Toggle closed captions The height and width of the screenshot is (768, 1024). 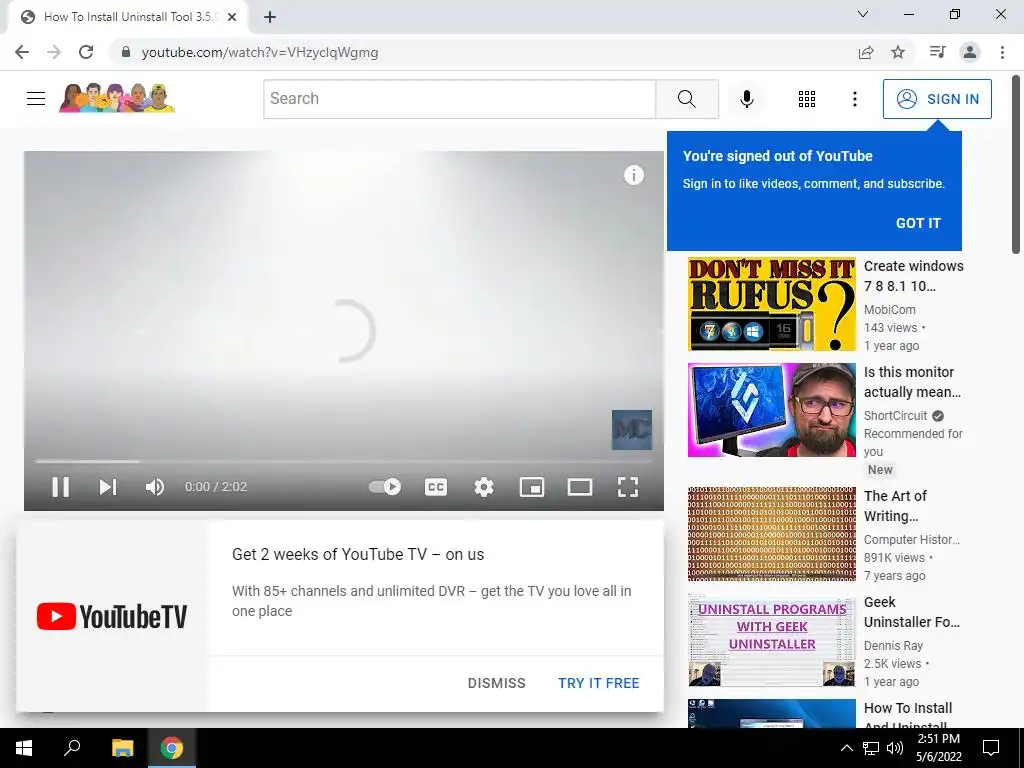436,487
